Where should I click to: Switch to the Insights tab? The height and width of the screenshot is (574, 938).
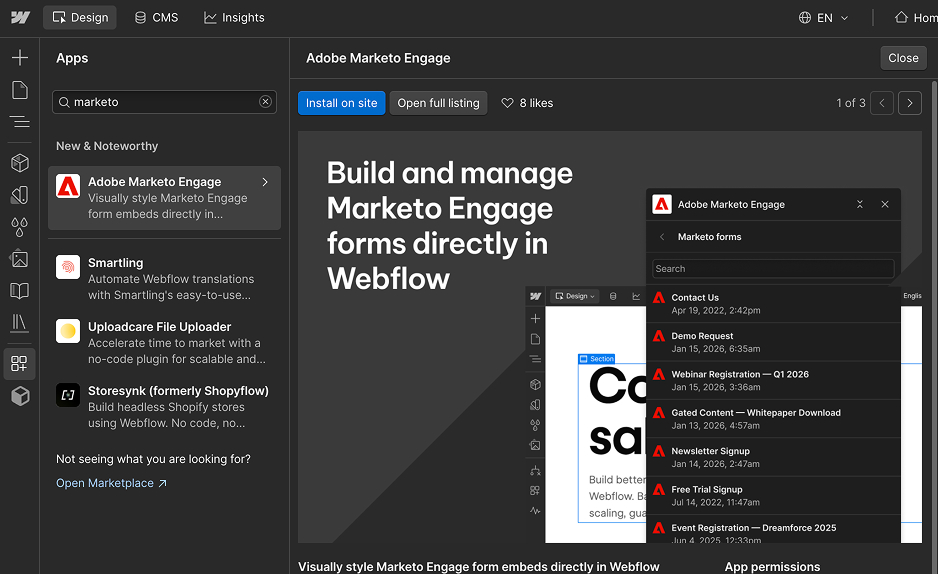tap(234, 17)
